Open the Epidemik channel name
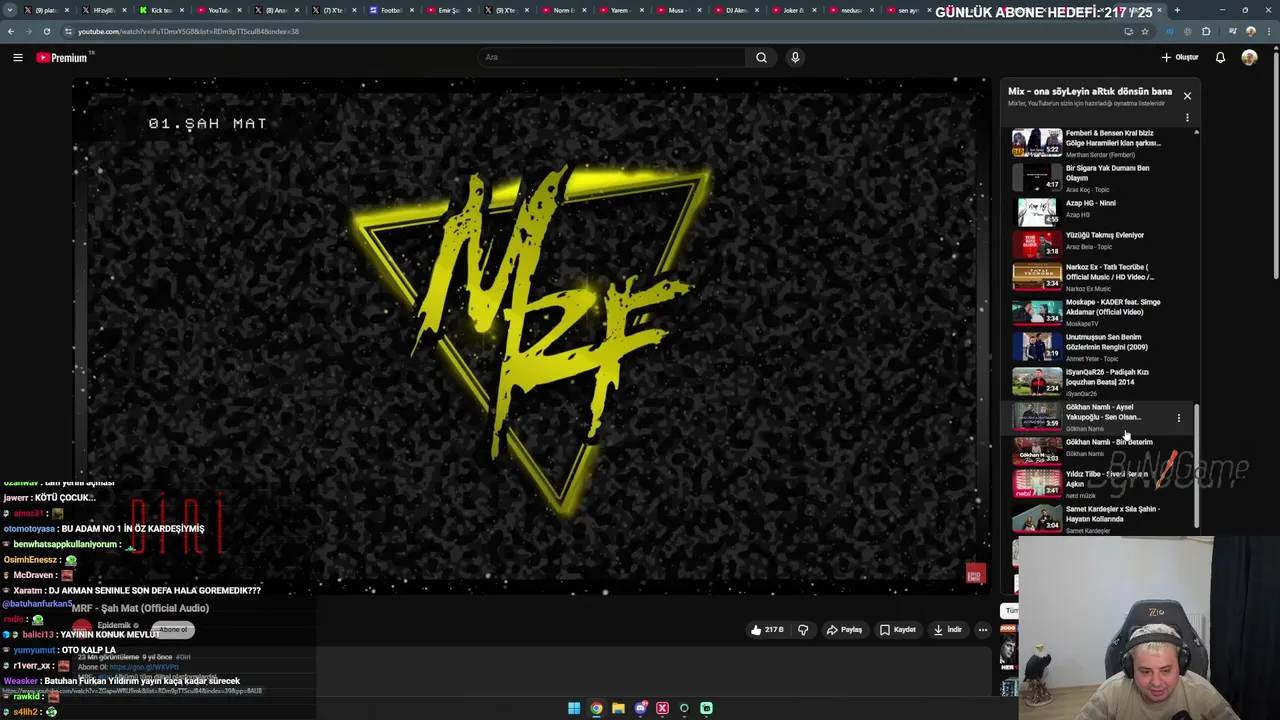Viewport: 1280px width, 720px height. click(114, 626)
